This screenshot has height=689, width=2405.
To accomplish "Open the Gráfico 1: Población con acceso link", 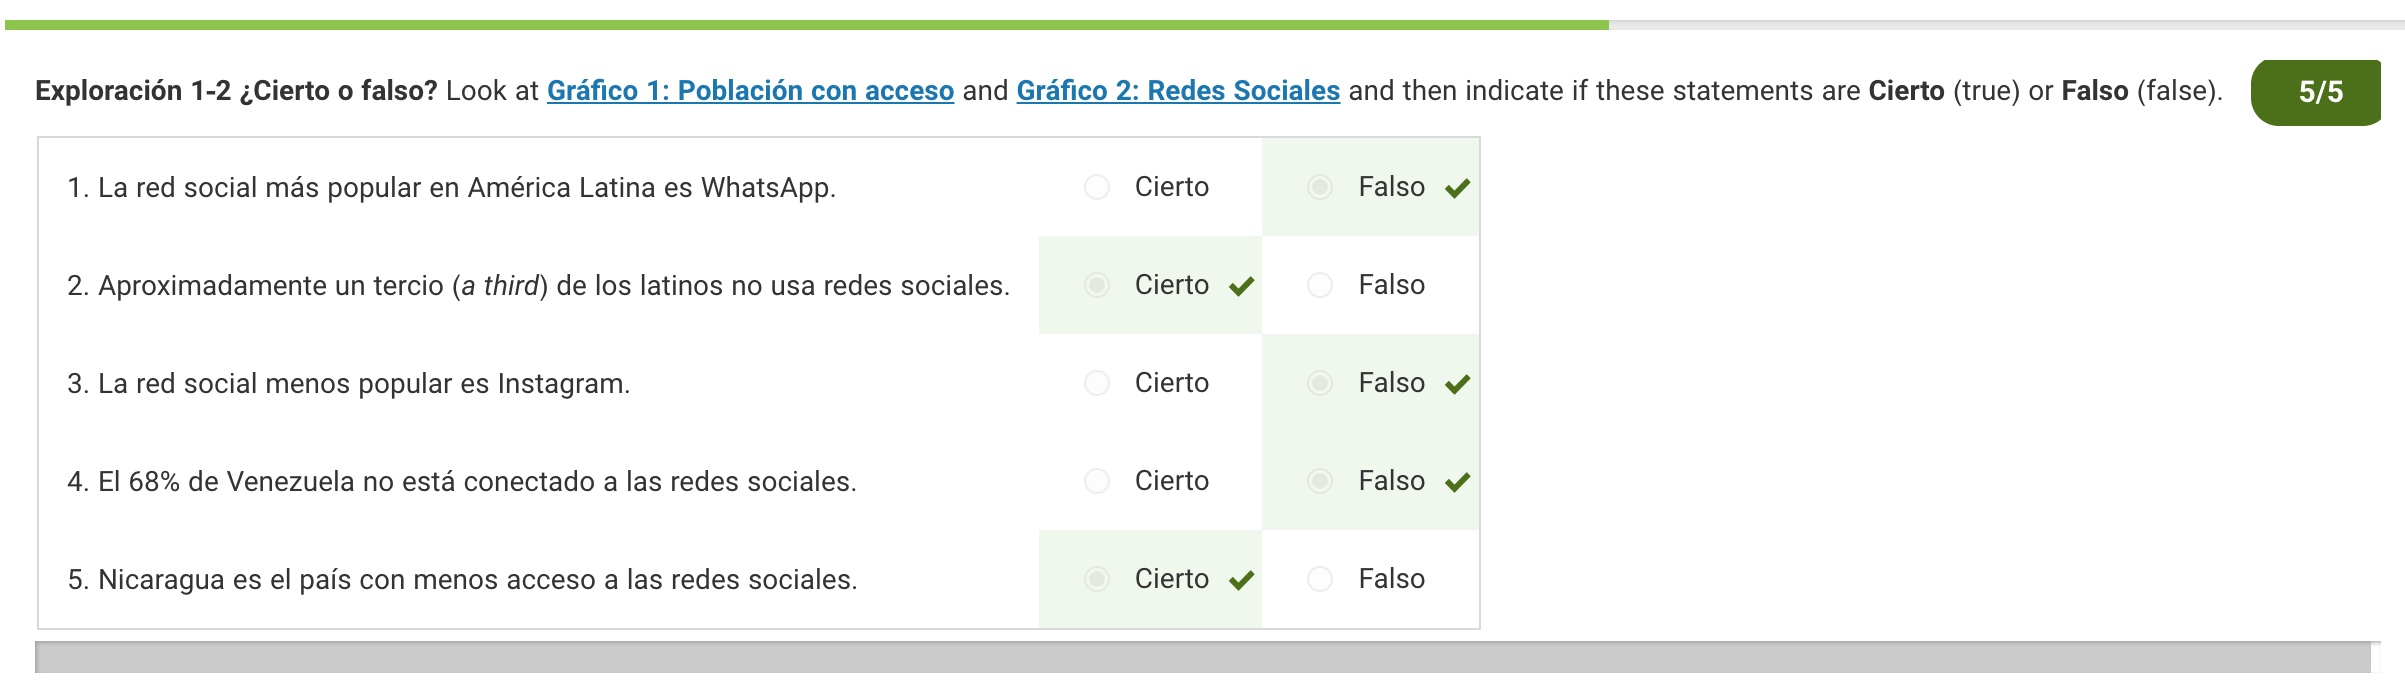I will [750, 91].
